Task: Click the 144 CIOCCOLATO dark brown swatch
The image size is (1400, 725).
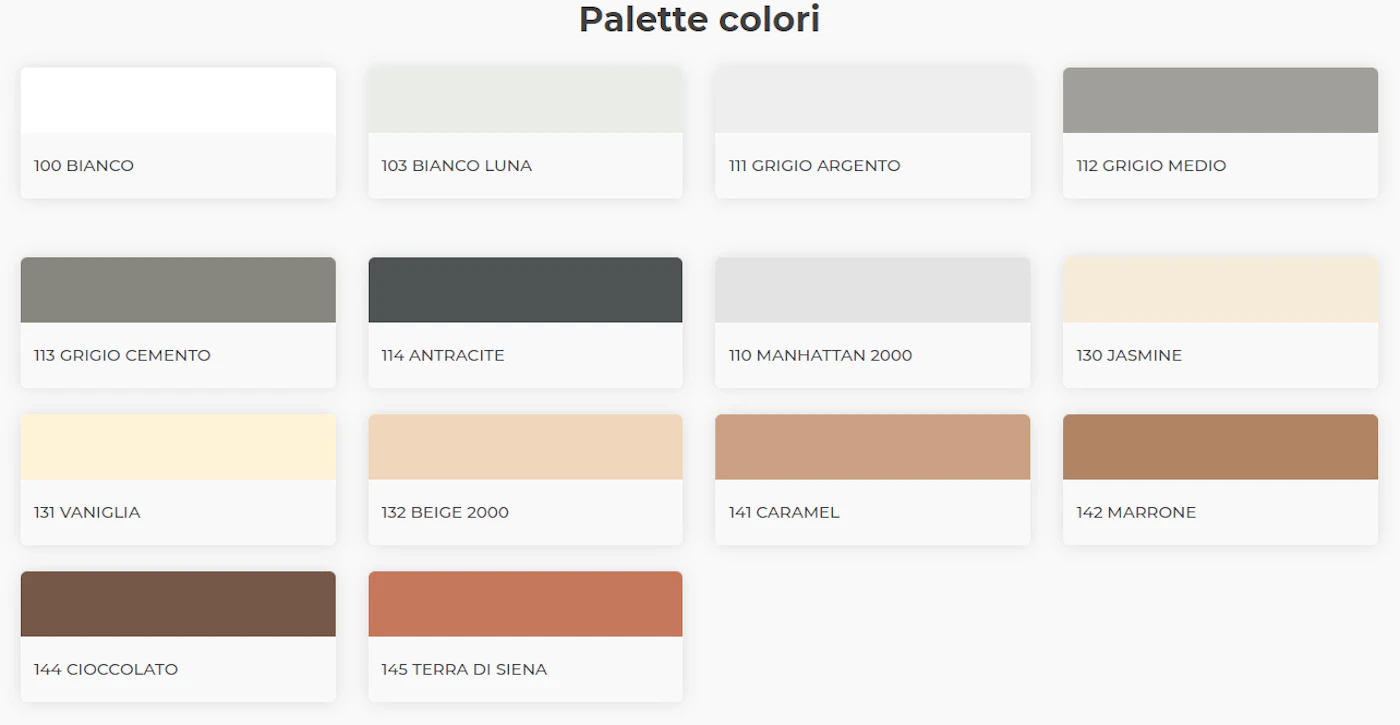Action: [x=178, y=604]
